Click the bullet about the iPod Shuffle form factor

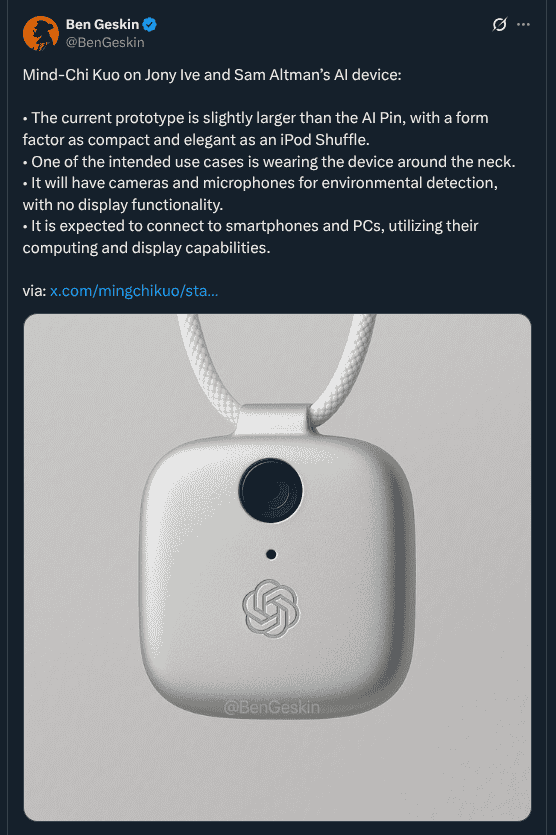tap(256, 128)
